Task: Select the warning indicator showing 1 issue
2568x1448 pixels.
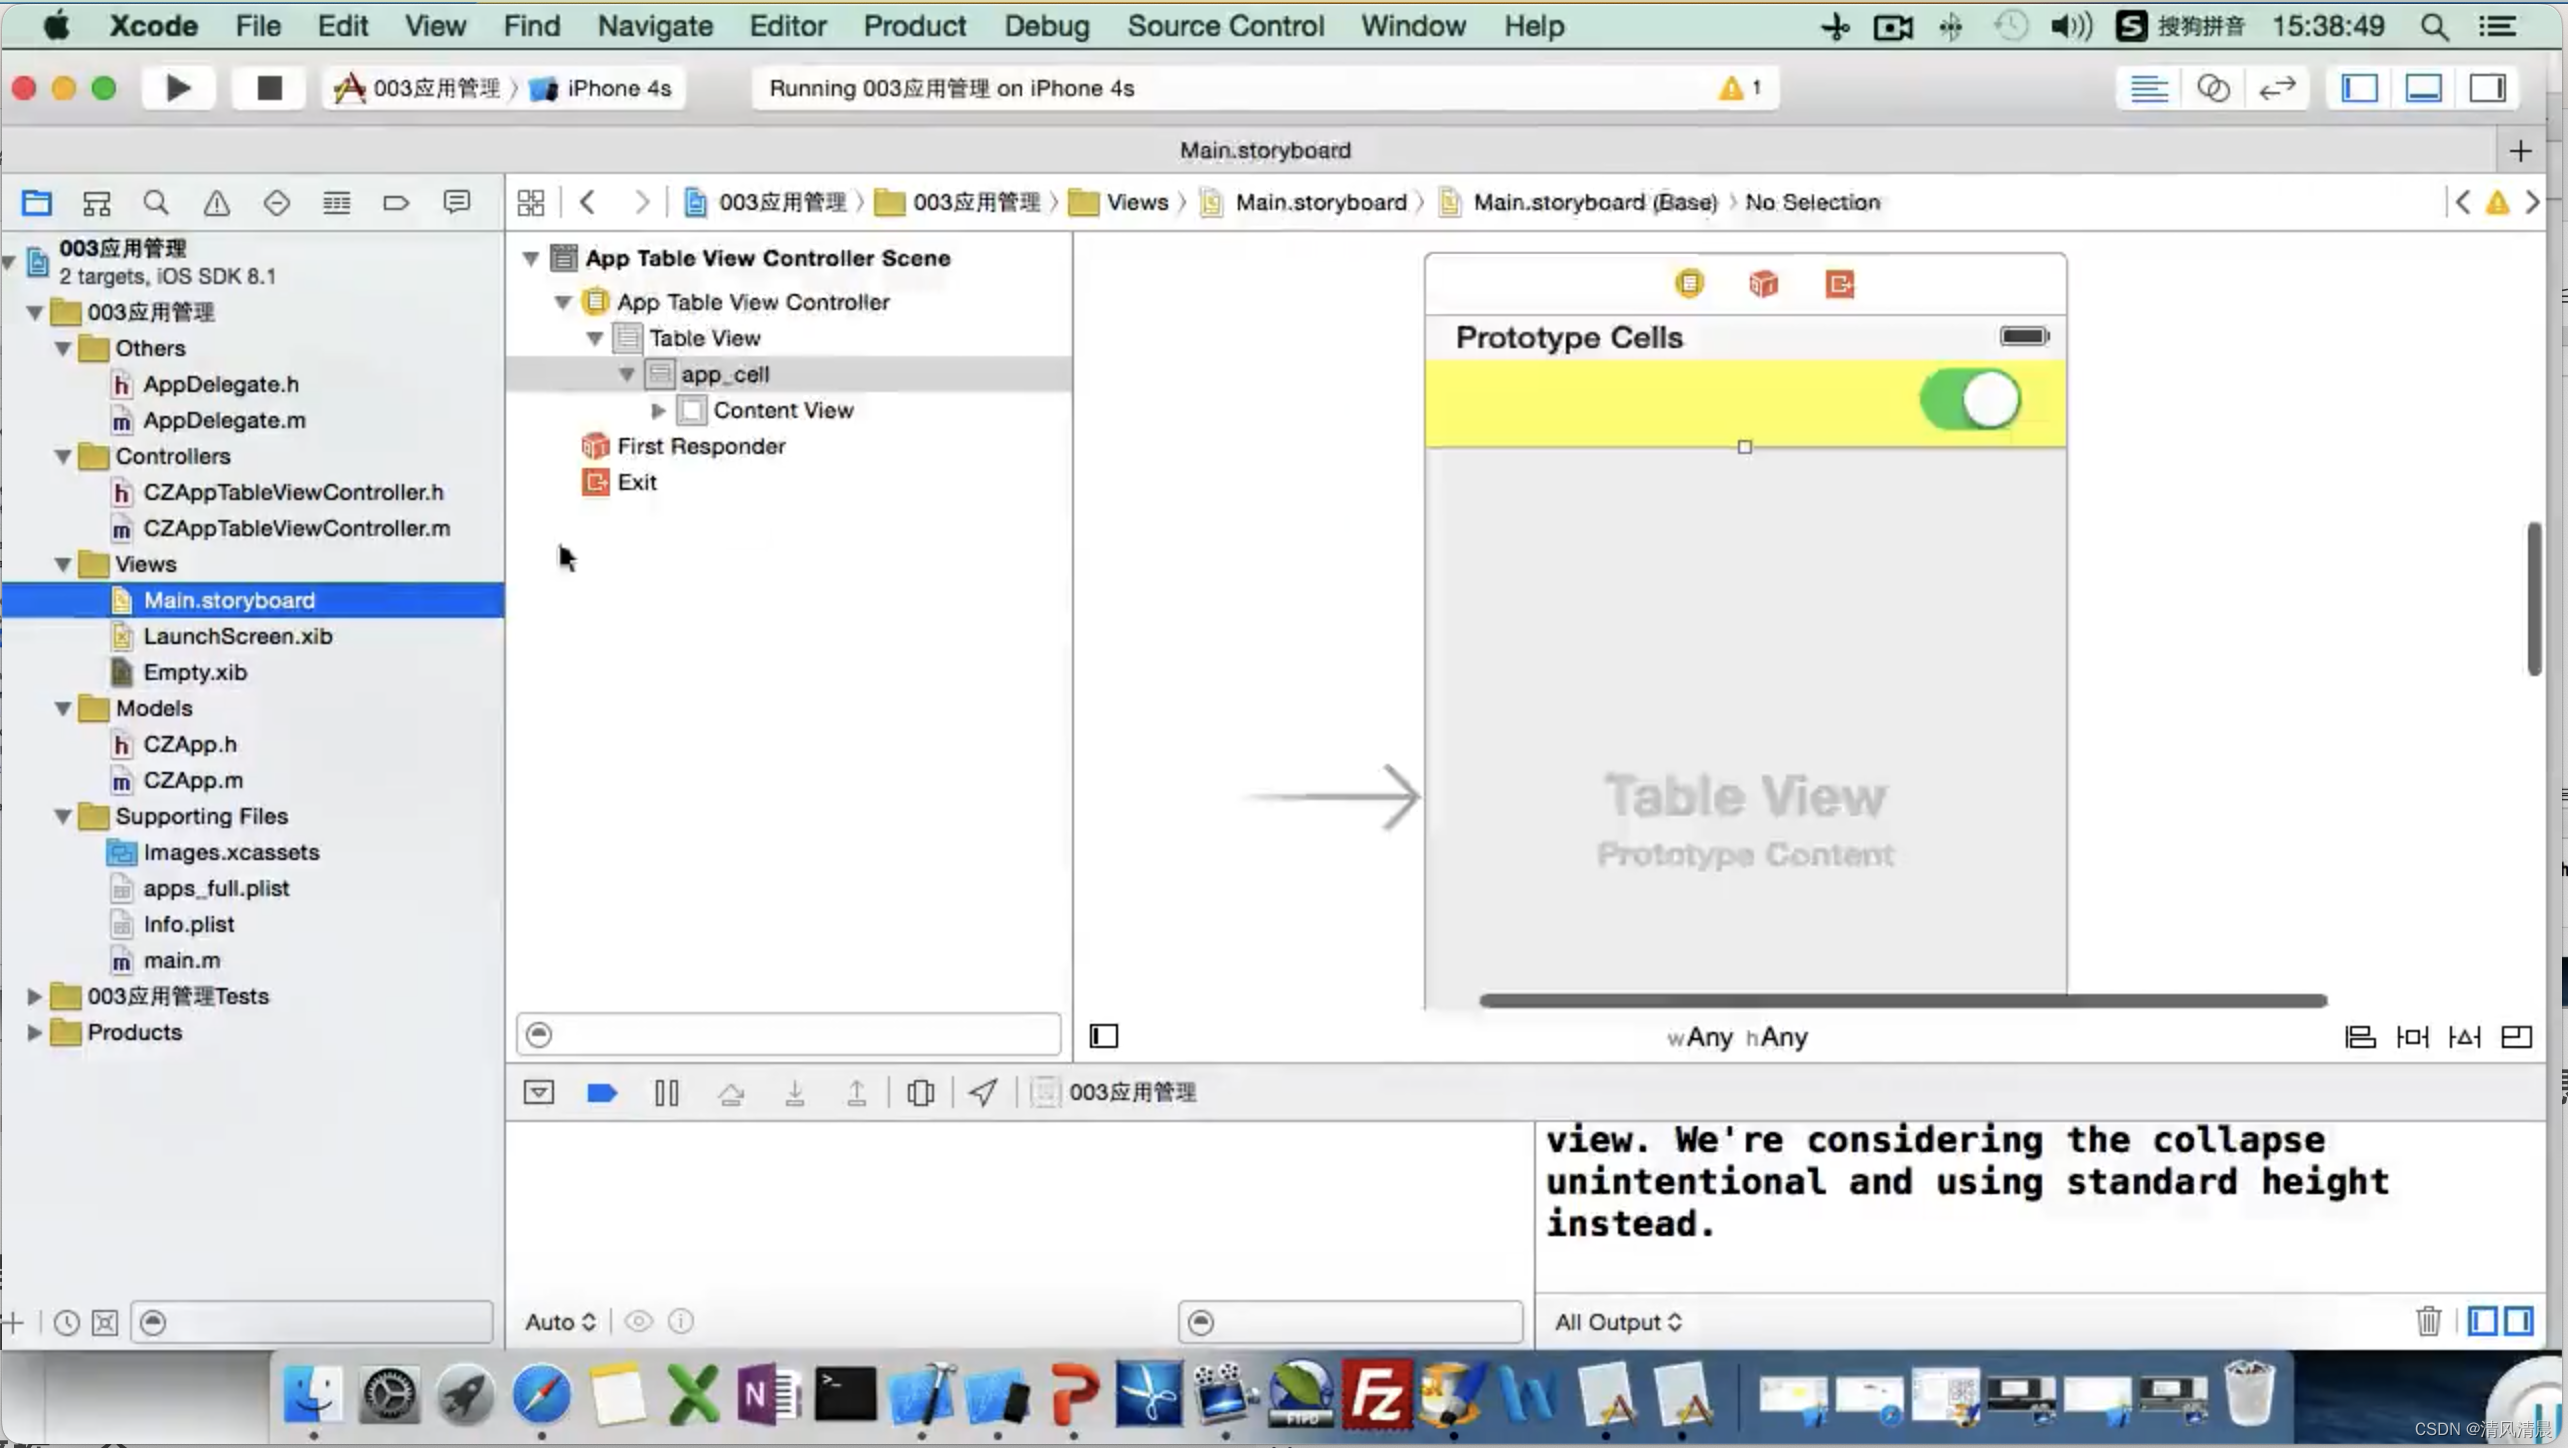Action: pos(1741,86)
